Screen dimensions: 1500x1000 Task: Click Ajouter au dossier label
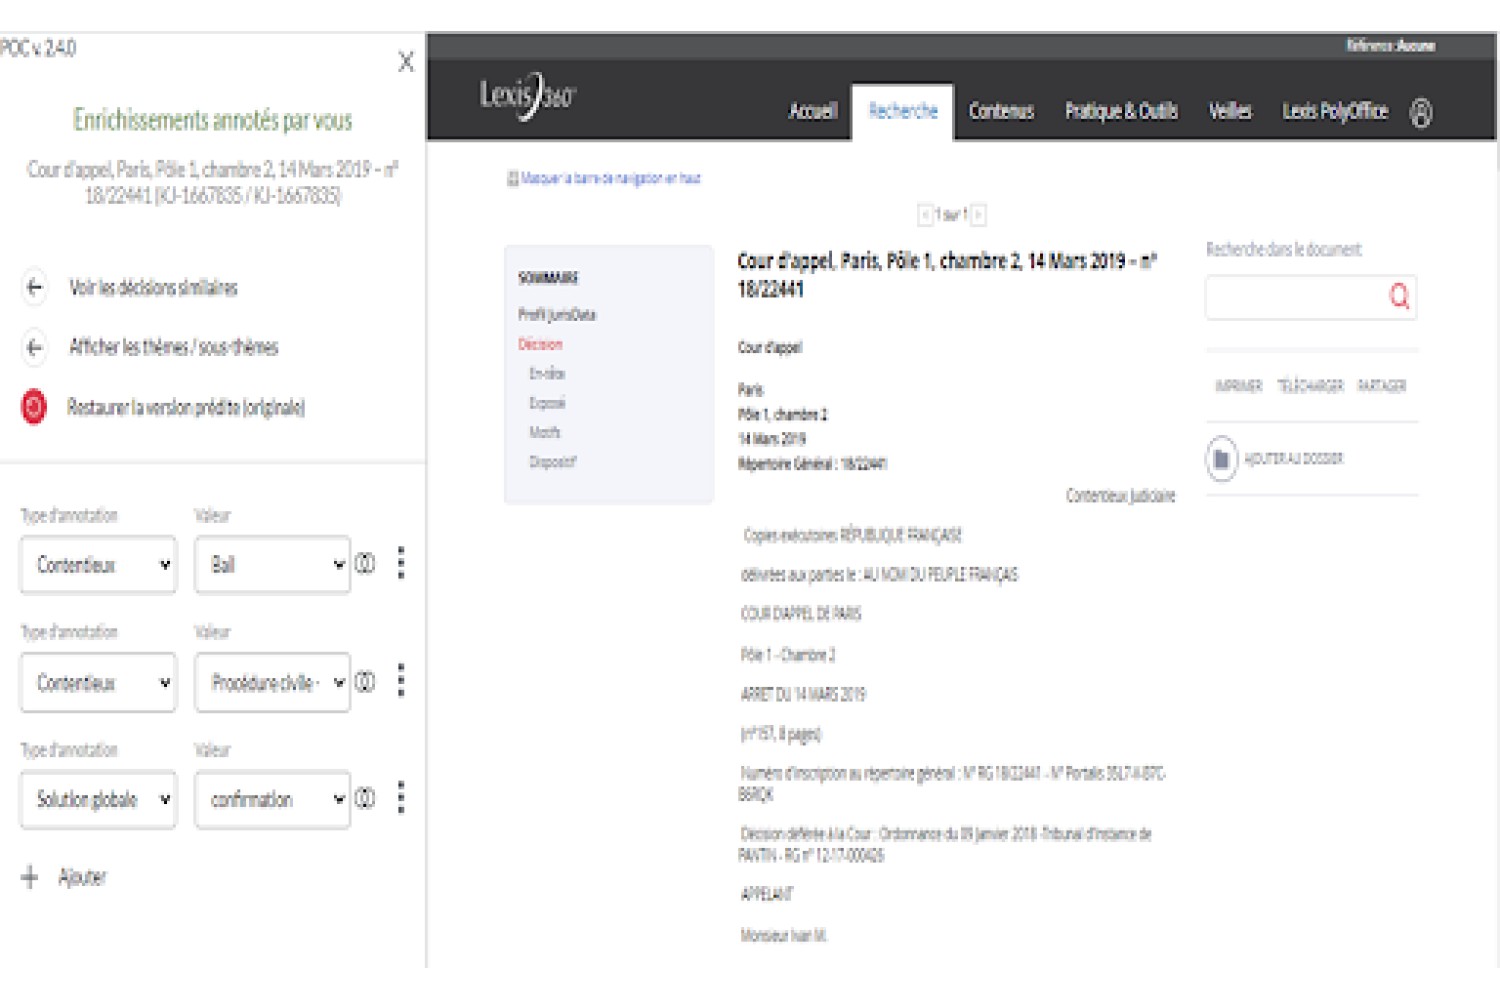click(1293, 459)
